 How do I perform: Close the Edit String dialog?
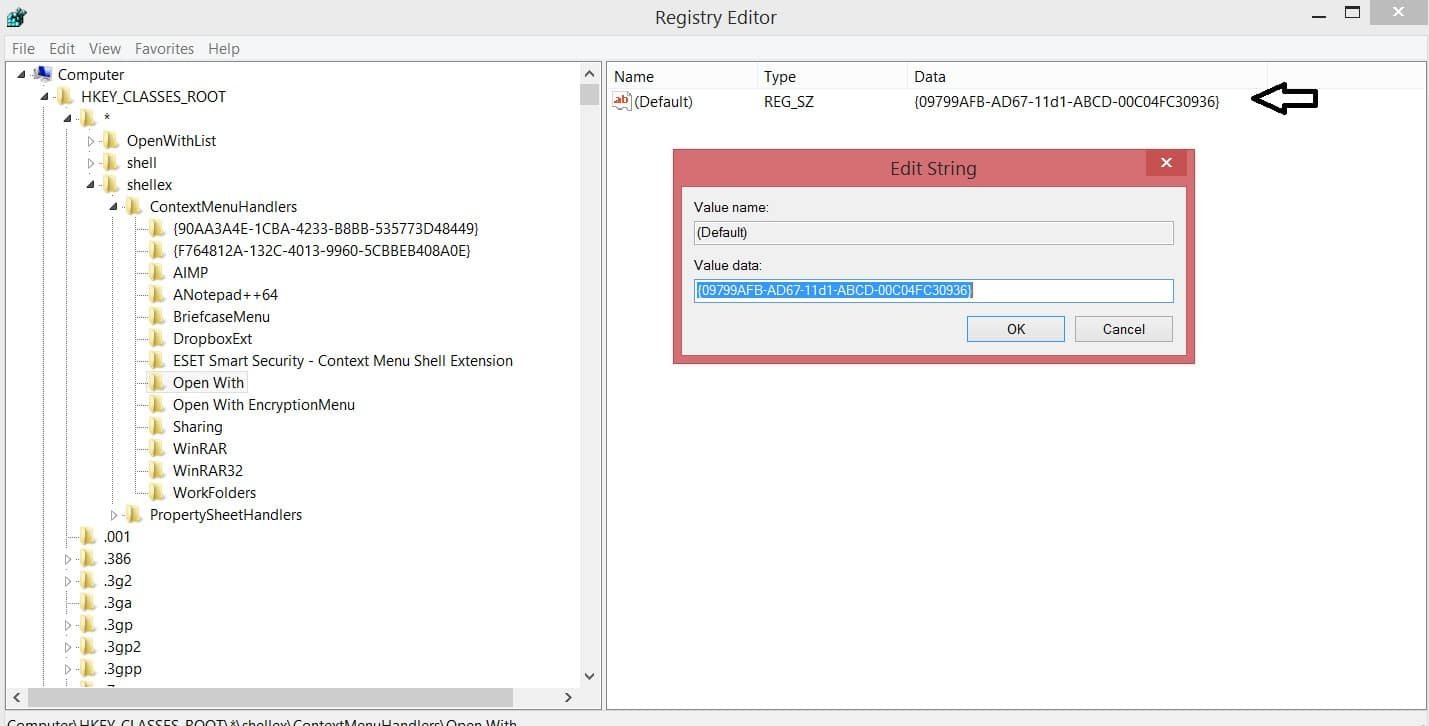tap(1165, 163)
